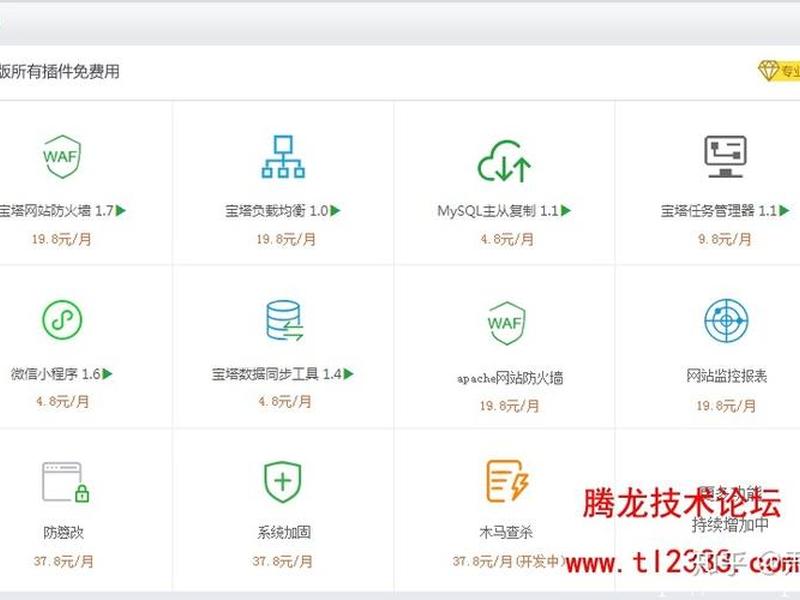The image size is (800, 600).
Task: Click the apache网站防火墙 price 19.8元/月
Action: point(509,406)
